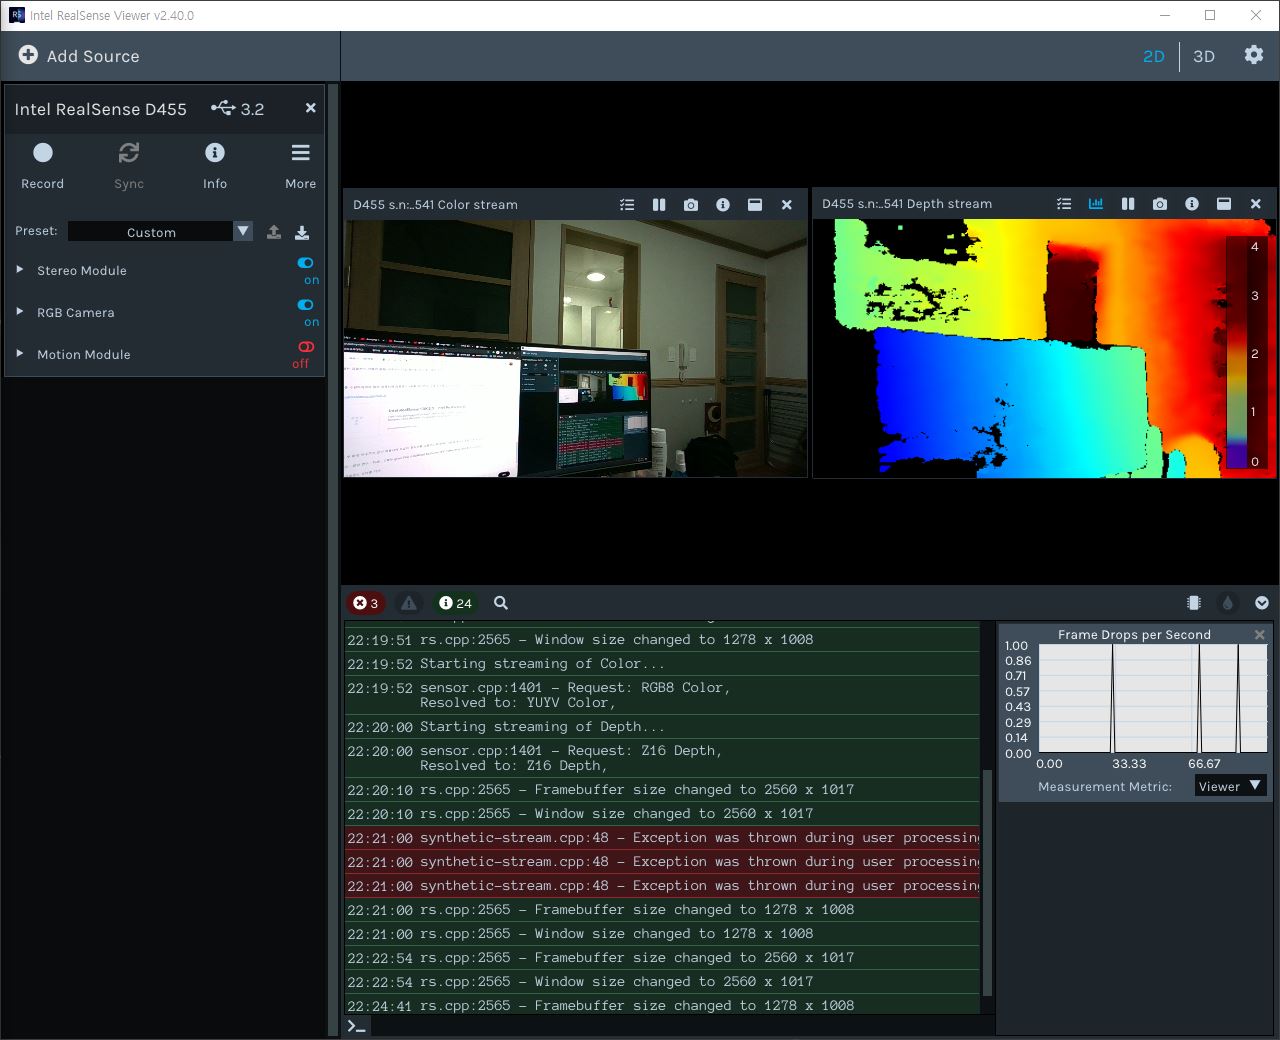Collapse the log panel with chevron icon

1262,603
